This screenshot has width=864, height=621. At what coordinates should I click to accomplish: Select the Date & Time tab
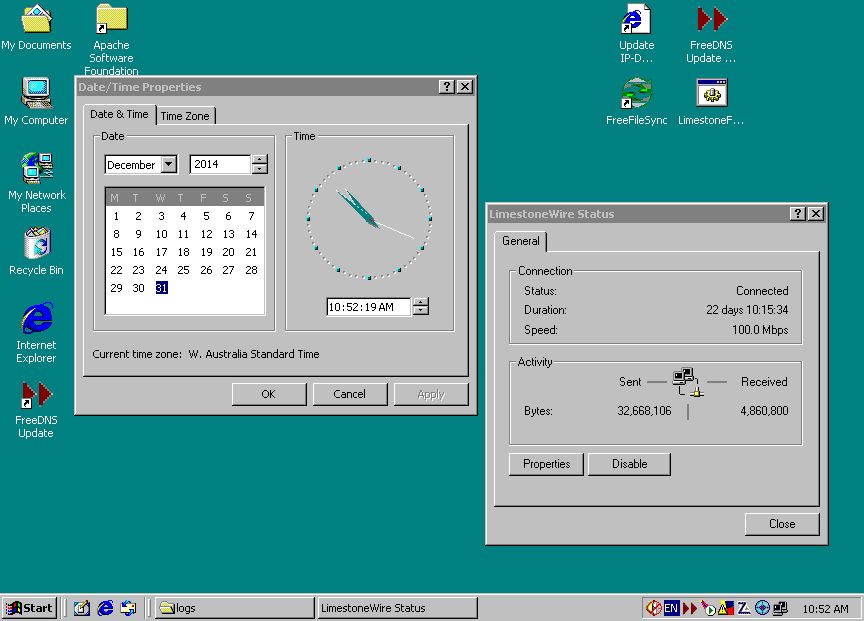[120, 114]
